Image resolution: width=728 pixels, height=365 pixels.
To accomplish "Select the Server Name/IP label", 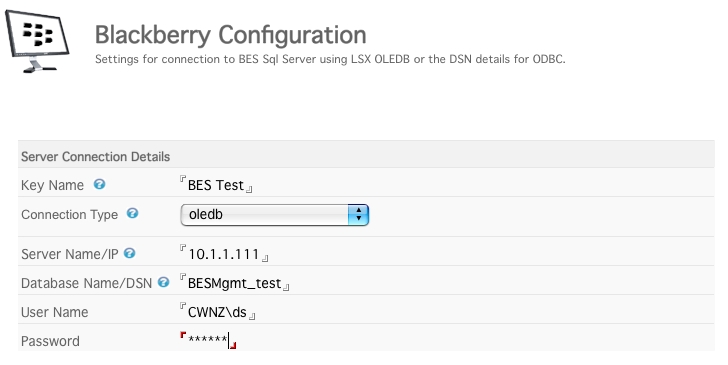I will [70, 254].
